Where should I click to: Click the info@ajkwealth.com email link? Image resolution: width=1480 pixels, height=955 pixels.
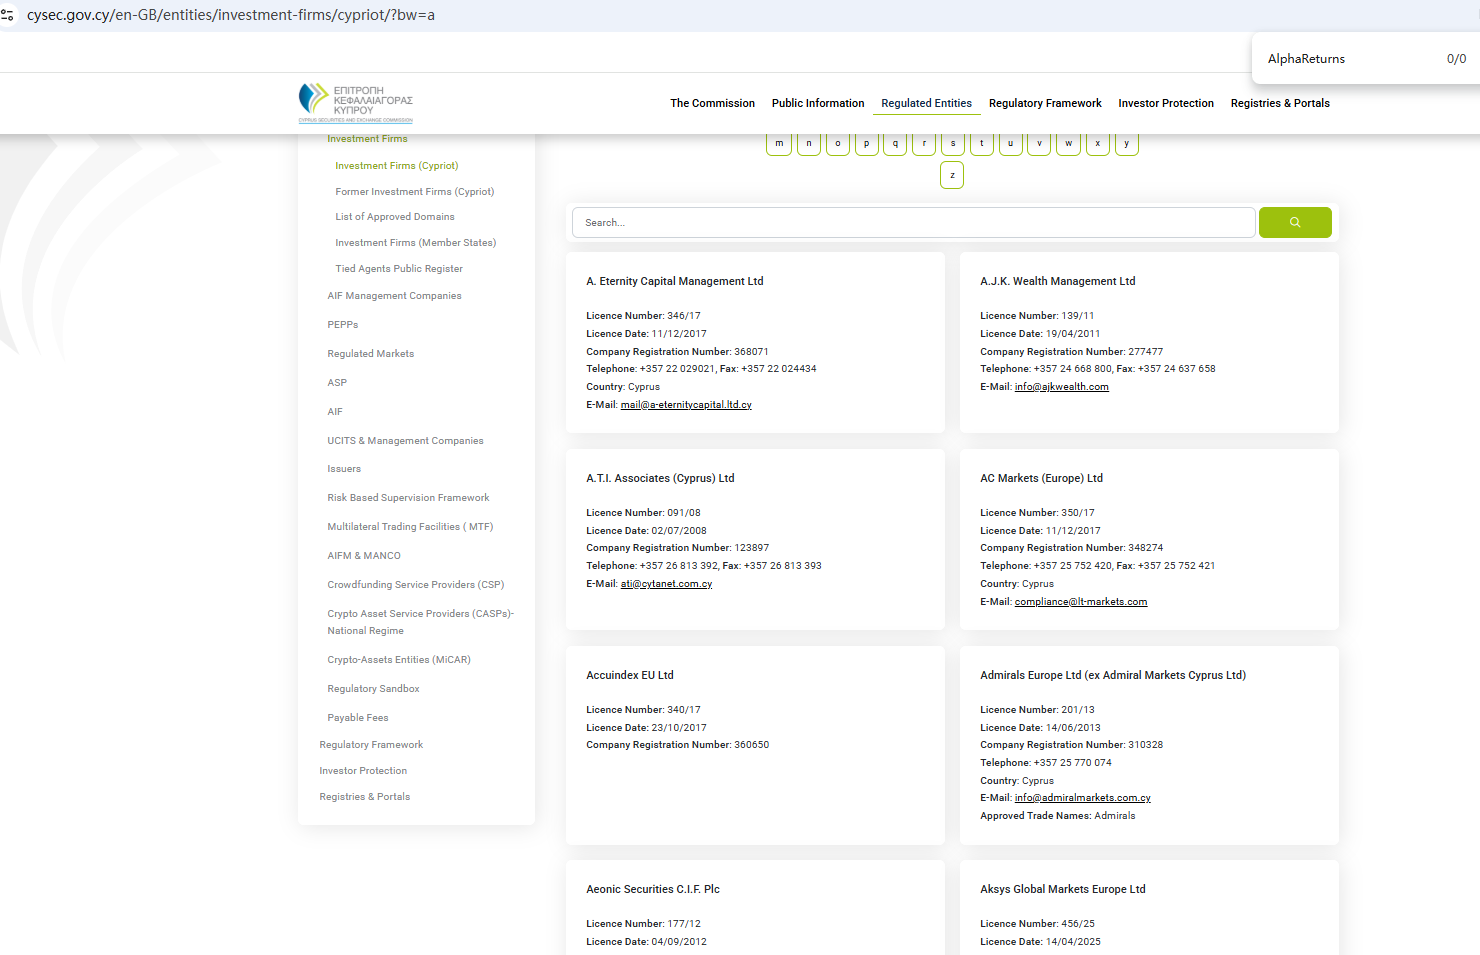(x=1061, y=387)
